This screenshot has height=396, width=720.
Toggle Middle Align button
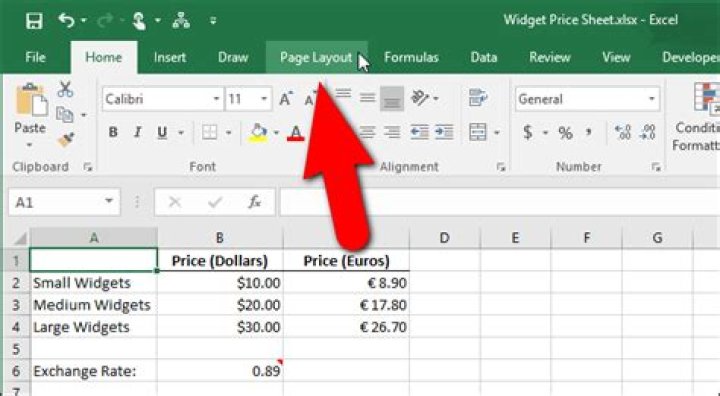[x=367, y=98]
